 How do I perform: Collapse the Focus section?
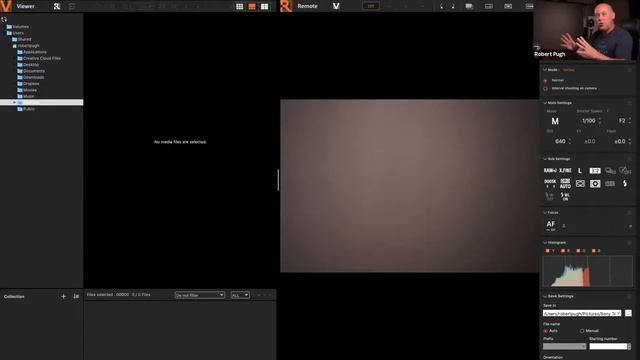pyautogui.click(x=545, y=213)
